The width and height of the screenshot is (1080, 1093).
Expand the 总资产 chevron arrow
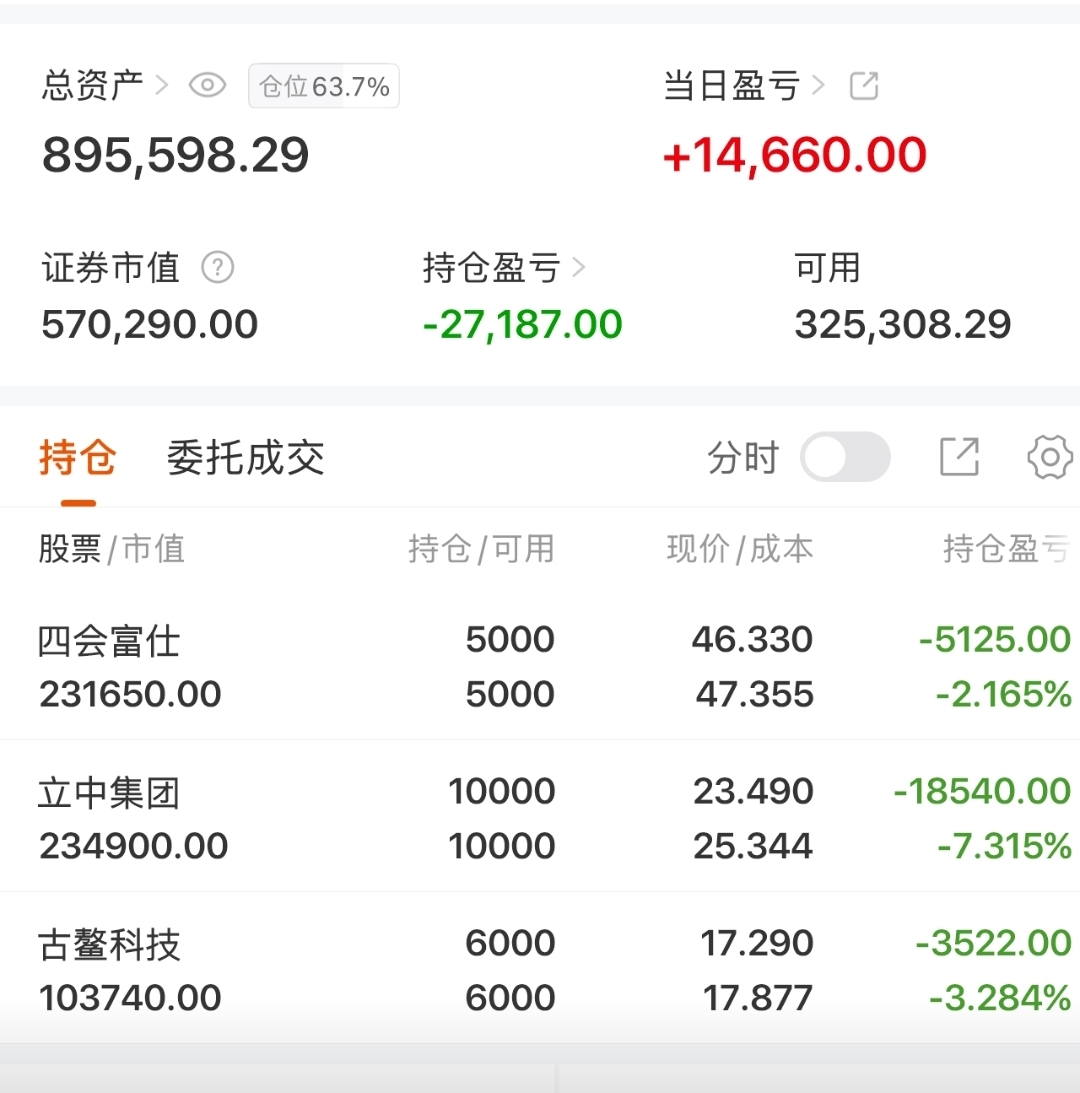[162, 86]
